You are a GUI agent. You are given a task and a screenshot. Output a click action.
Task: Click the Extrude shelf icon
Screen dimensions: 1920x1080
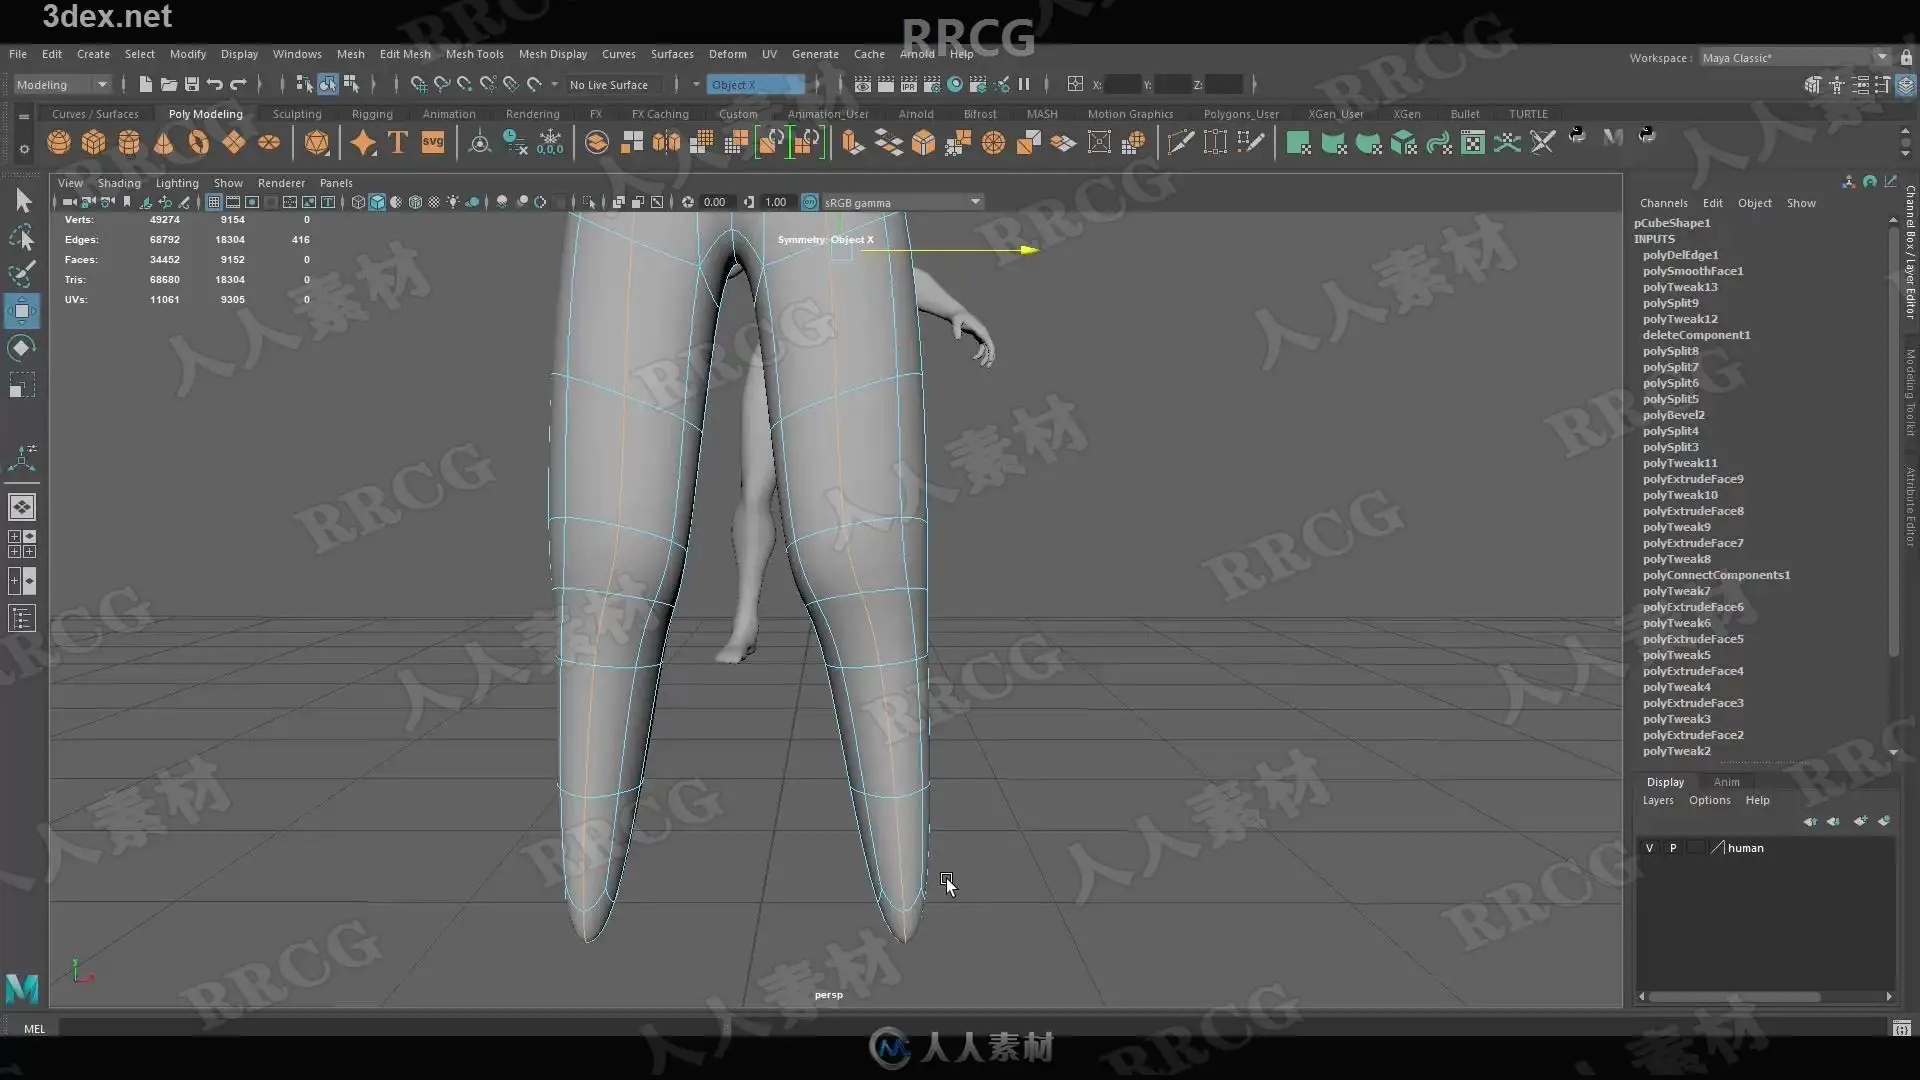(x=852, y=143)
